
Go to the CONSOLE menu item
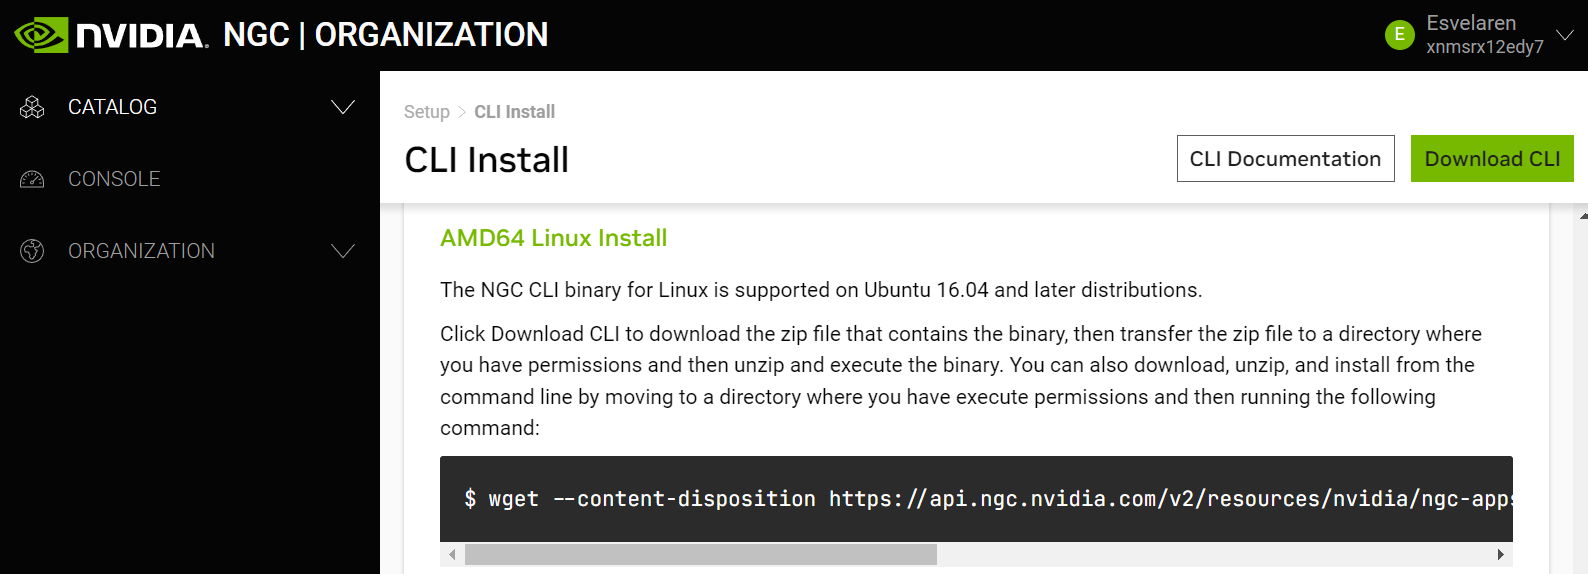114,179
